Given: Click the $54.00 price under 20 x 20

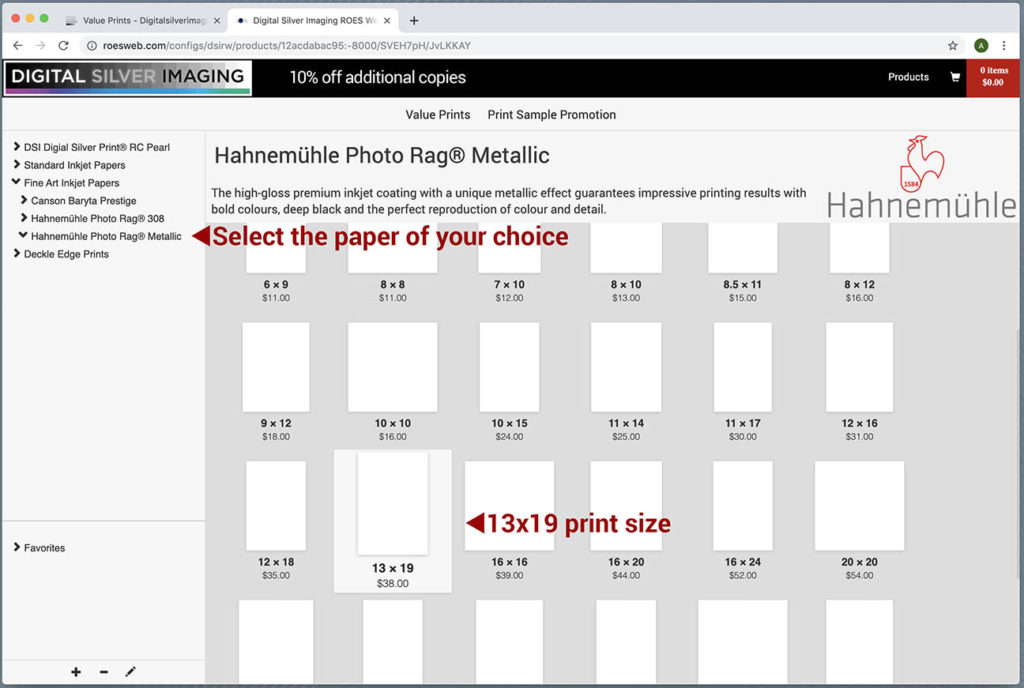Looking at the screenshot, I should pos(859,576).
